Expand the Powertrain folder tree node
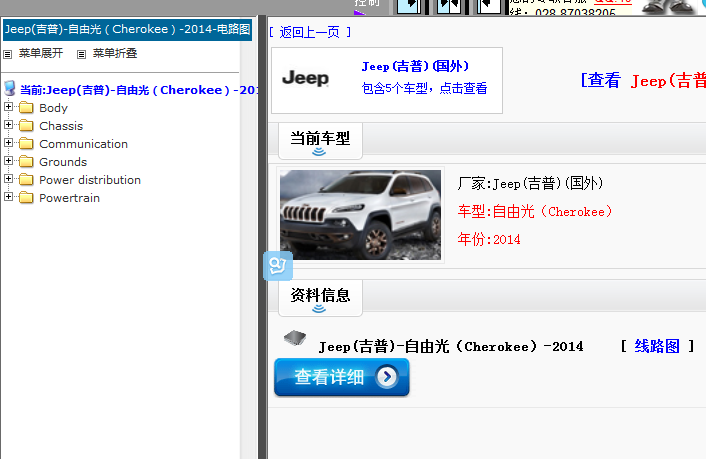The width and height of the screenshot is (706, 459). 8,197
